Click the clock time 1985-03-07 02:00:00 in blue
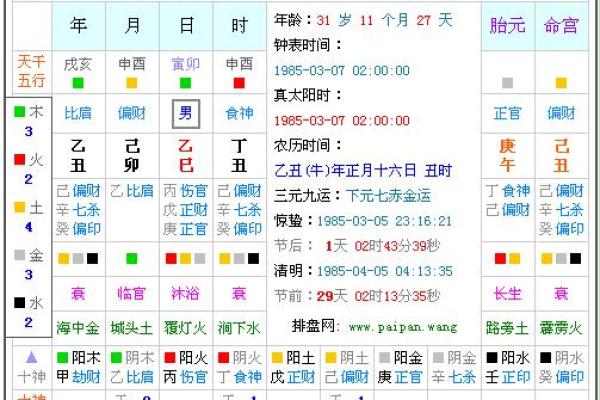 pos(342,70)
